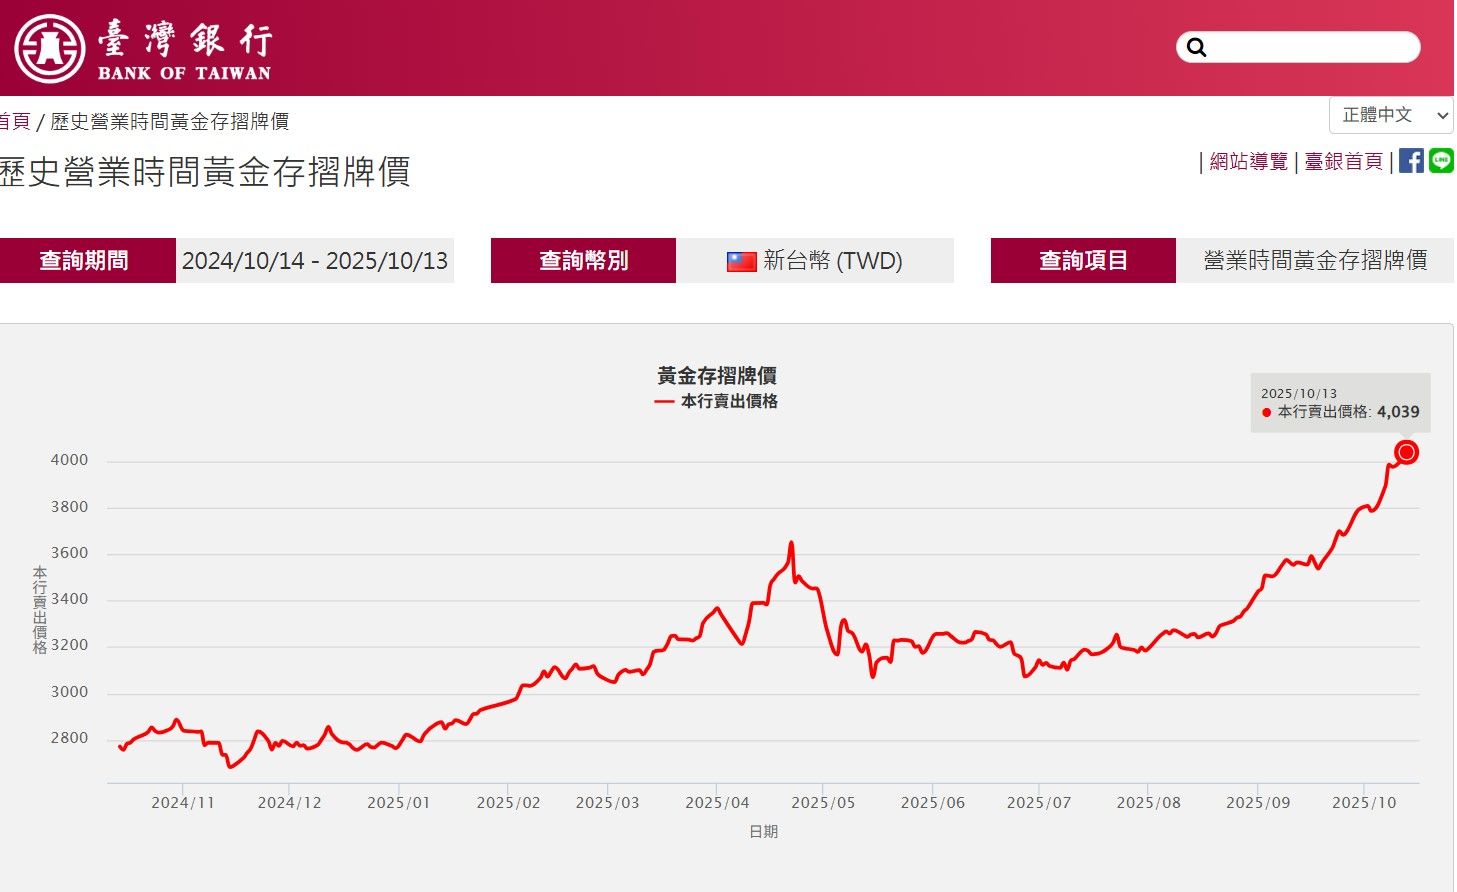Click the 查詢項目 button
1457x892 pixels.
coord(1083,260)
